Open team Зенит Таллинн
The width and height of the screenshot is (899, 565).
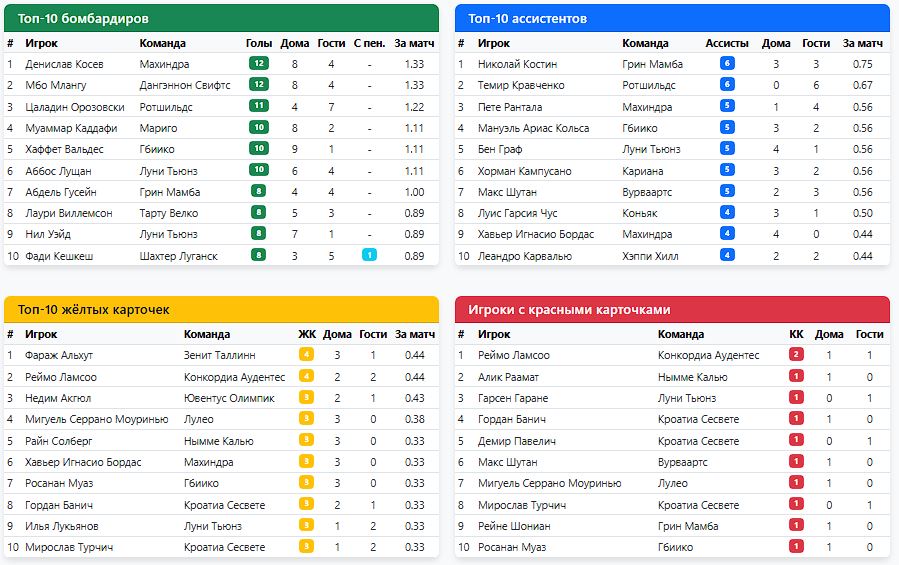(219, 355)
